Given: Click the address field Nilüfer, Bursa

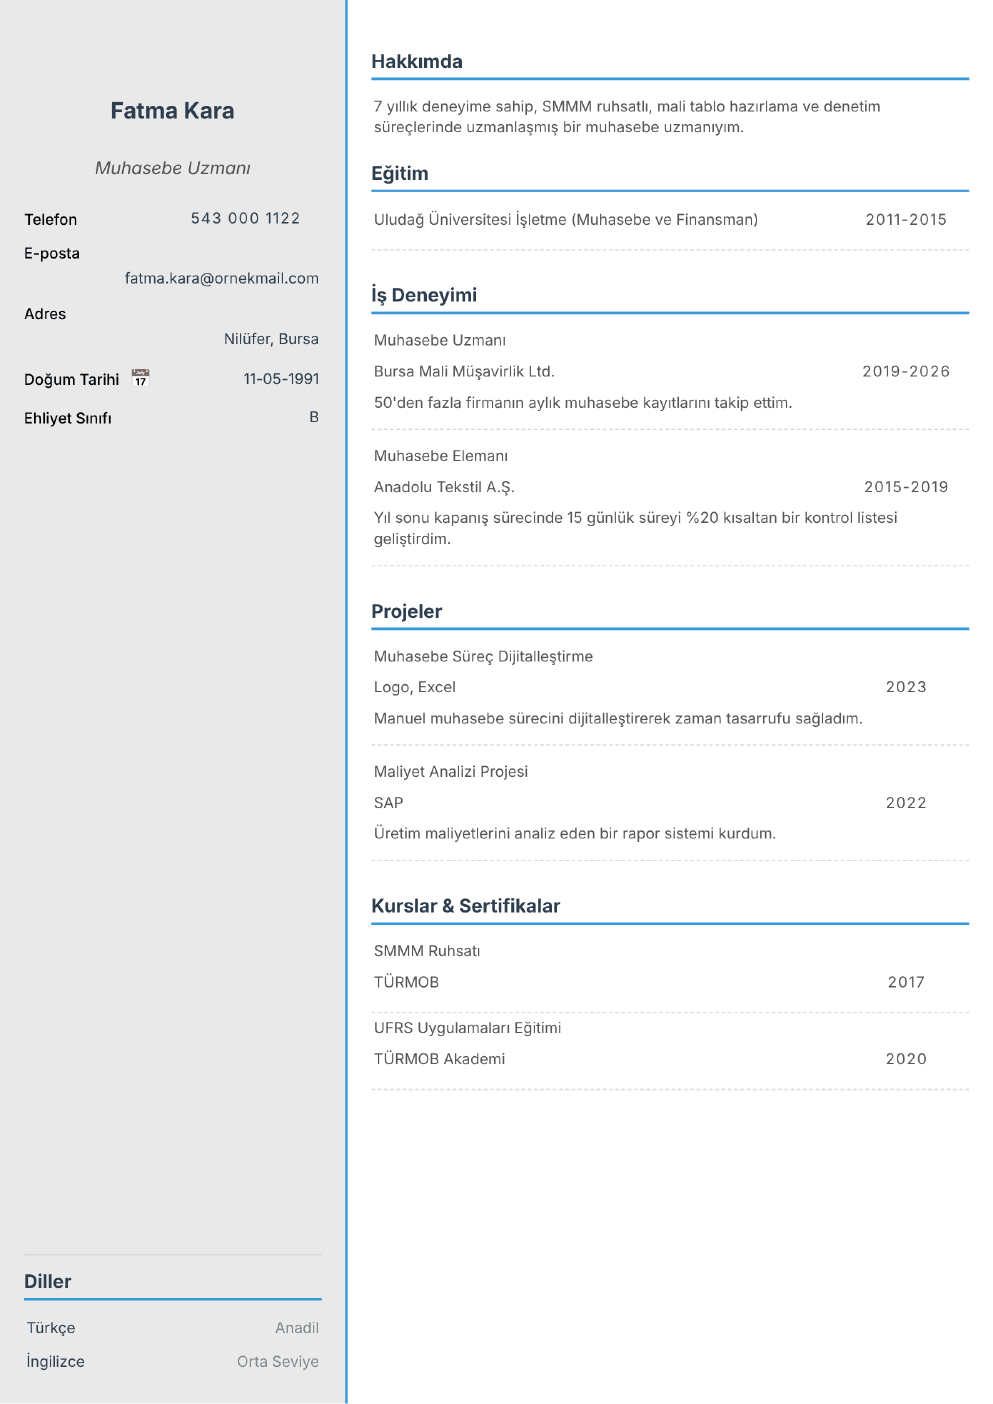Looking at the screenshot, I should coord(271,339).
